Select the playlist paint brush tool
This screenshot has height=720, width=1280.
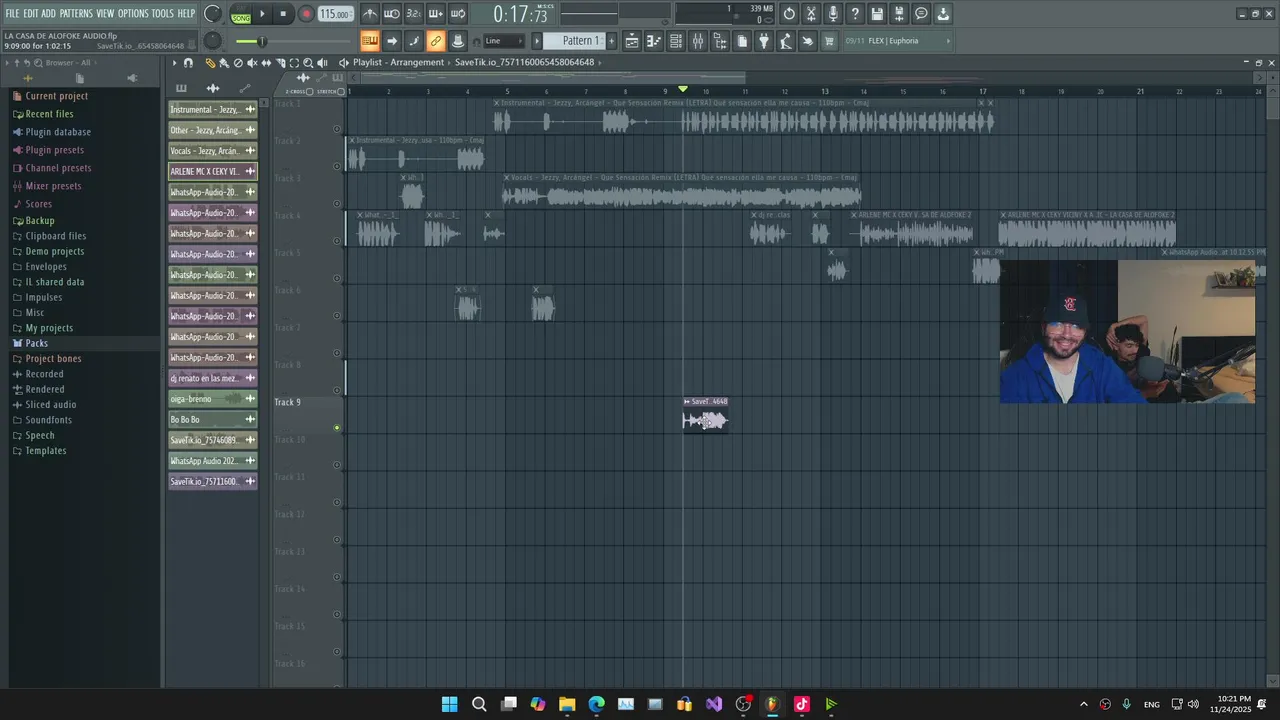(224, 62)
